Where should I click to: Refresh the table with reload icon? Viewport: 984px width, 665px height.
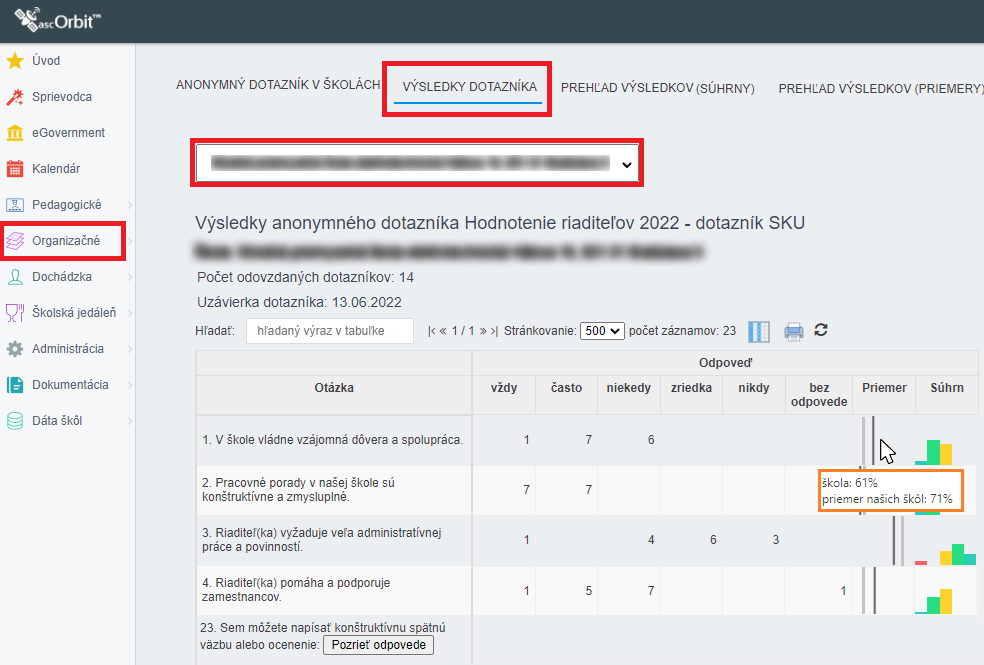click(x=821, y=330)
